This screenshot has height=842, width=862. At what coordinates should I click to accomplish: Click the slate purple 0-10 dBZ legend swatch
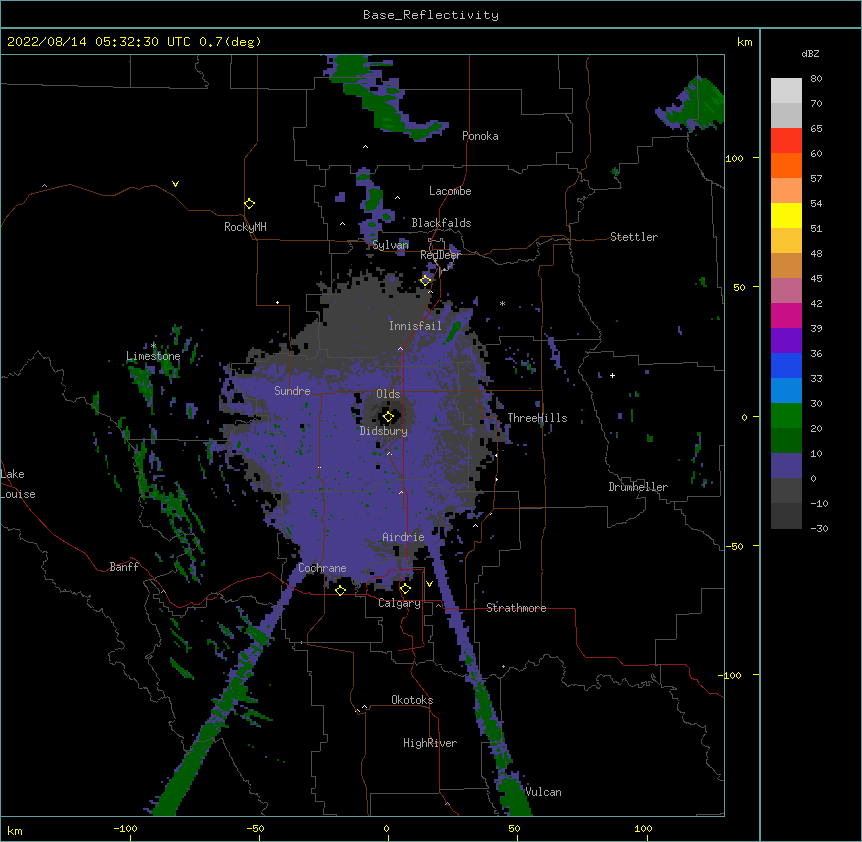[786, 466]
